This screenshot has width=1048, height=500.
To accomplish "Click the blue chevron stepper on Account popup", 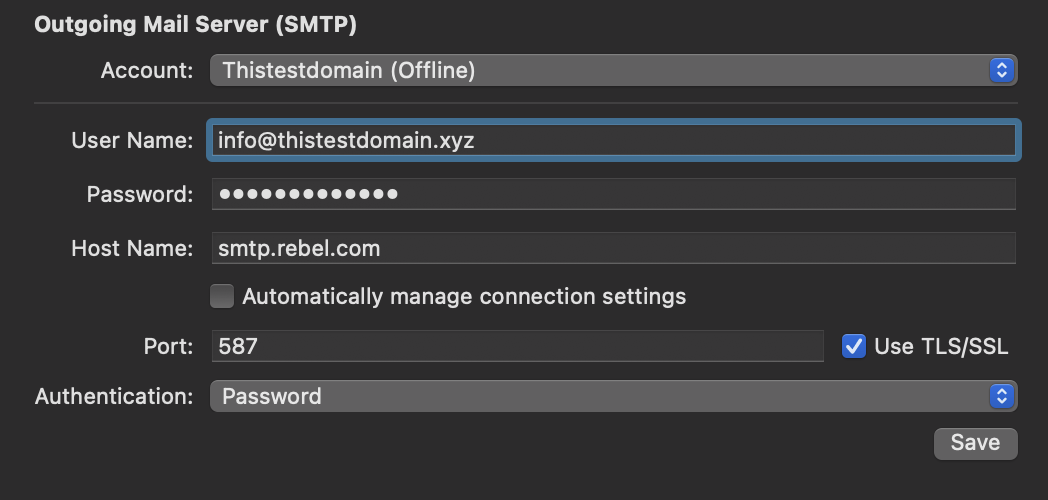I will (x=1001, y=70).
